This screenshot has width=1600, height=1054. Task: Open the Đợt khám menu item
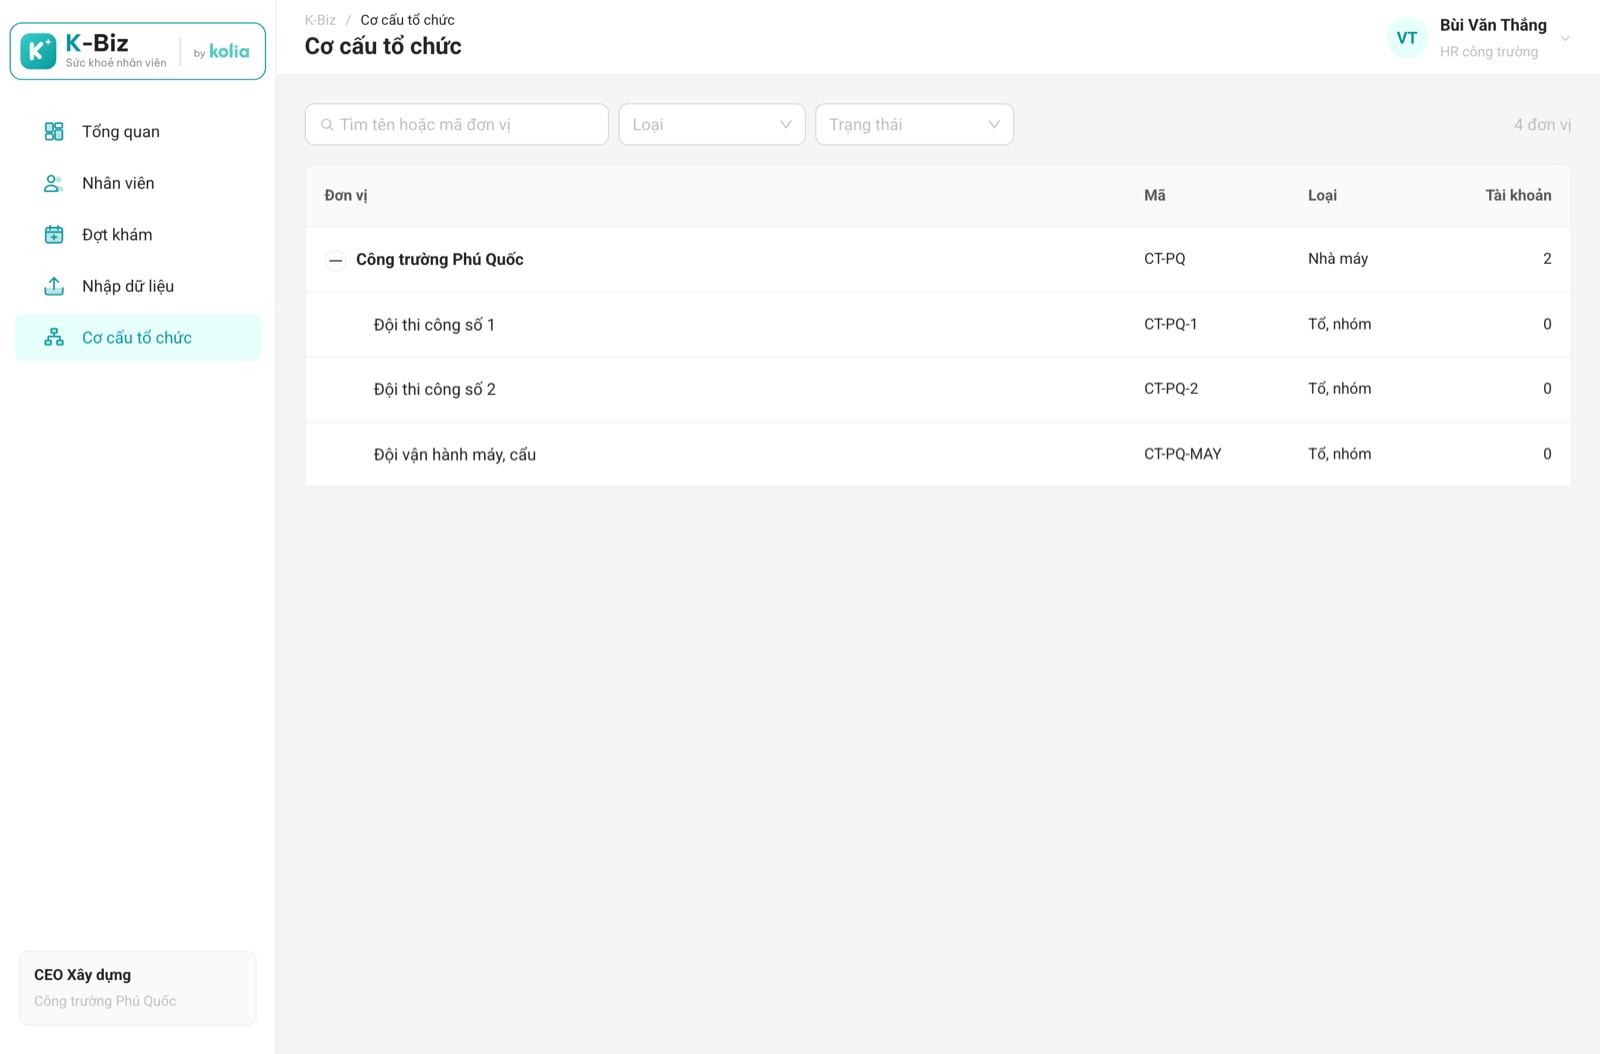coord(138,235)
